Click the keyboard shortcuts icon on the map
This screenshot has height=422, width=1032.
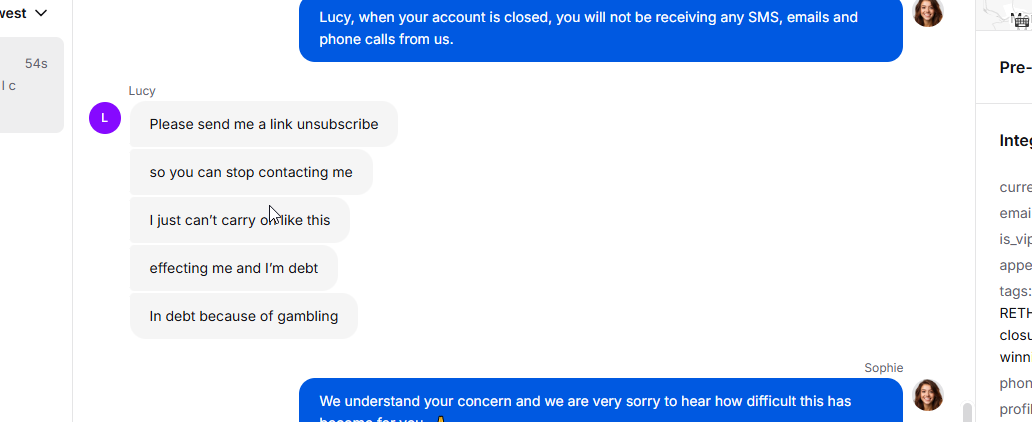(x=1021, y=22)
